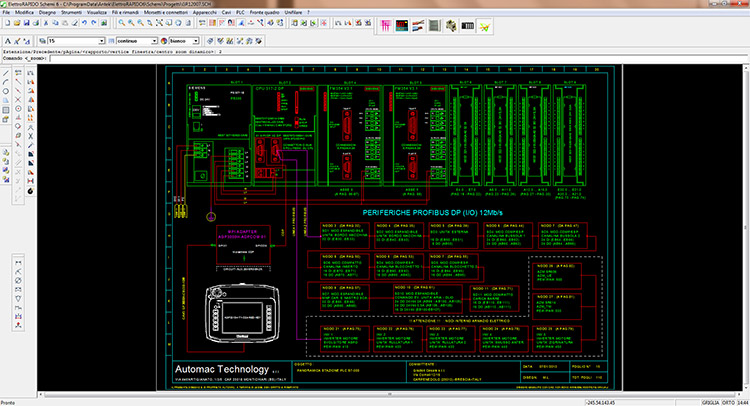Click the black round symbol icon in left panel
Image resolution: width=750 pixels, height=406 pixels.
coord(31,191)
